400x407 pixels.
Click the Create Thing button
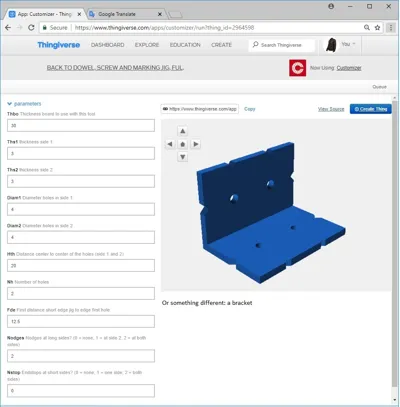point(370,109)
